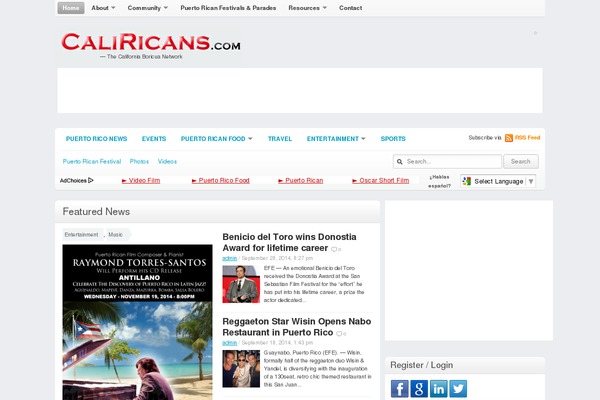The height and width of the screenshot is (400, 600).
Task: Open the Select Language dropdown
Action: tap(498, 181)
